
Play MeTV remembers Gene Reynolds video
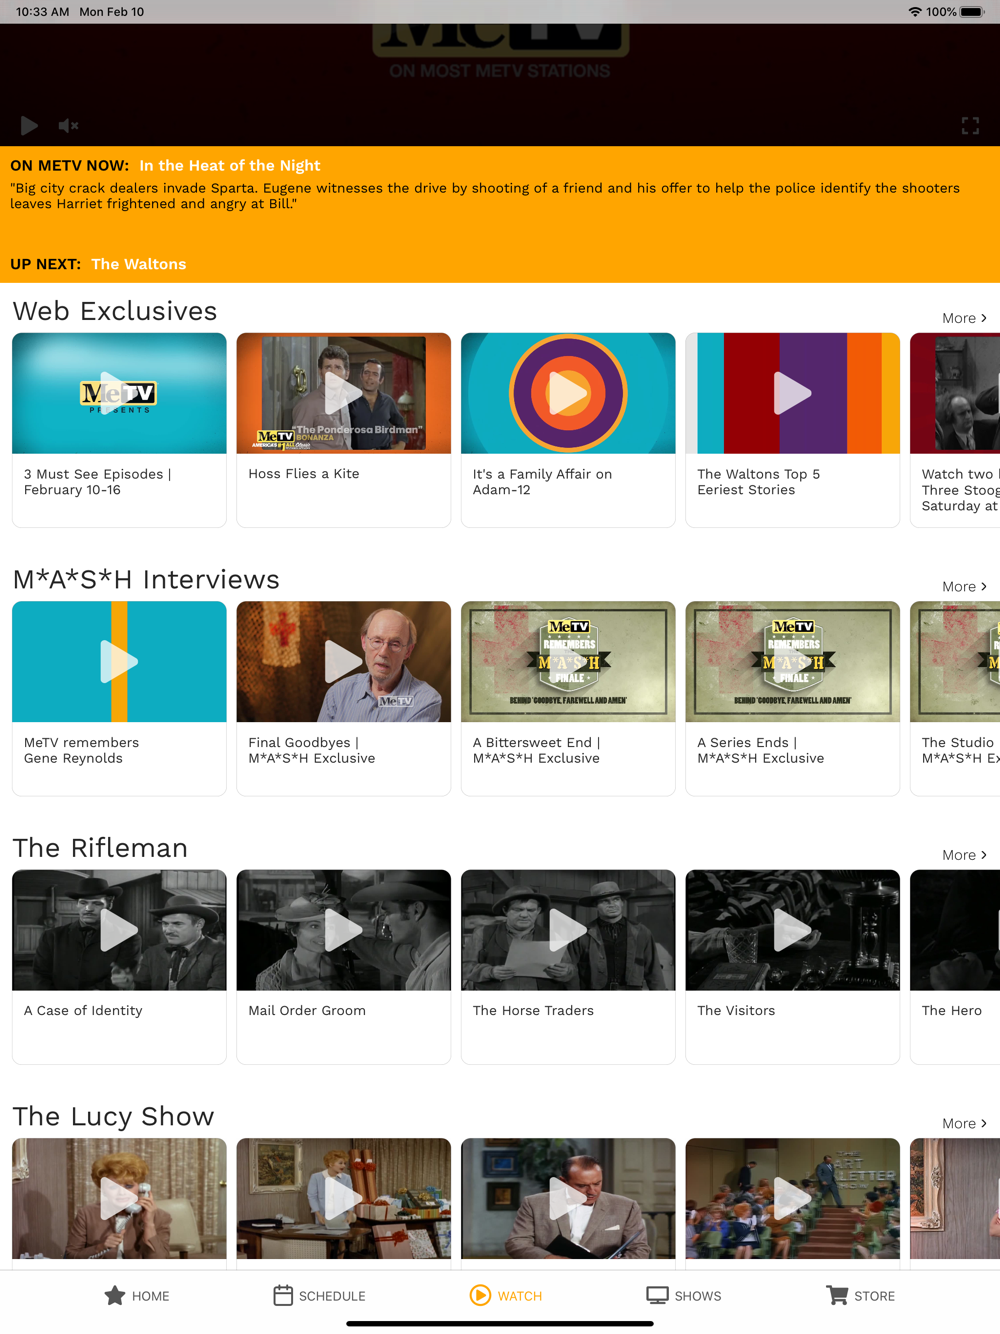click(x=119, y=661)
